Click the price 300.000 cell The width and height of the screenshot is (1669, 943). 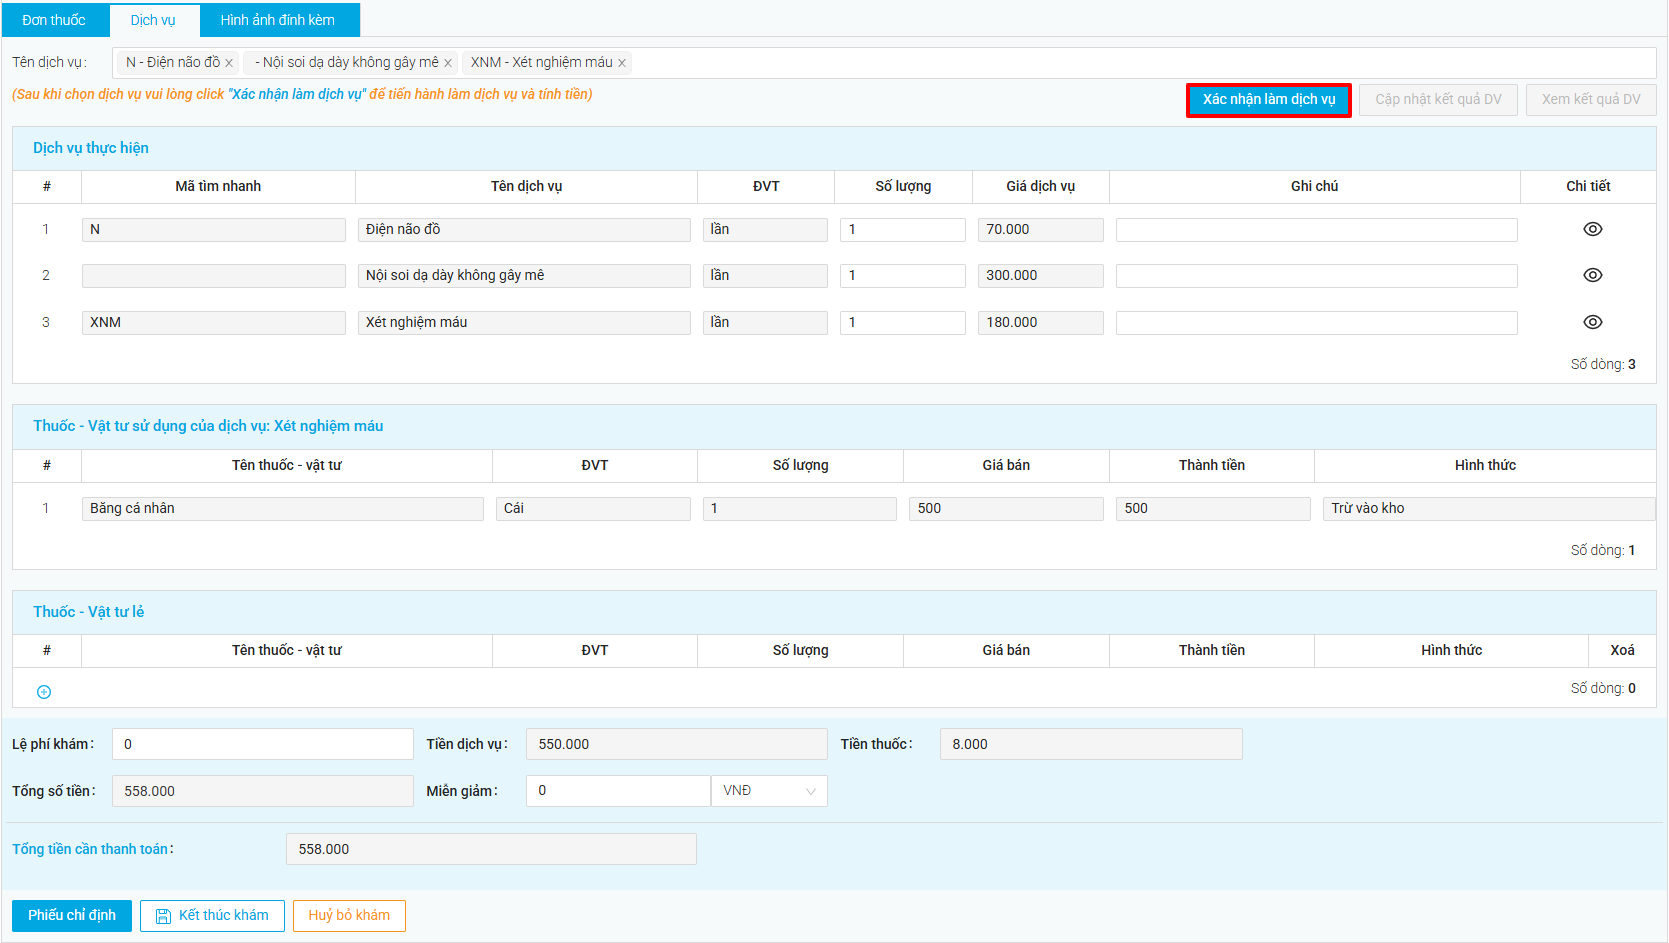(1041, 276)
